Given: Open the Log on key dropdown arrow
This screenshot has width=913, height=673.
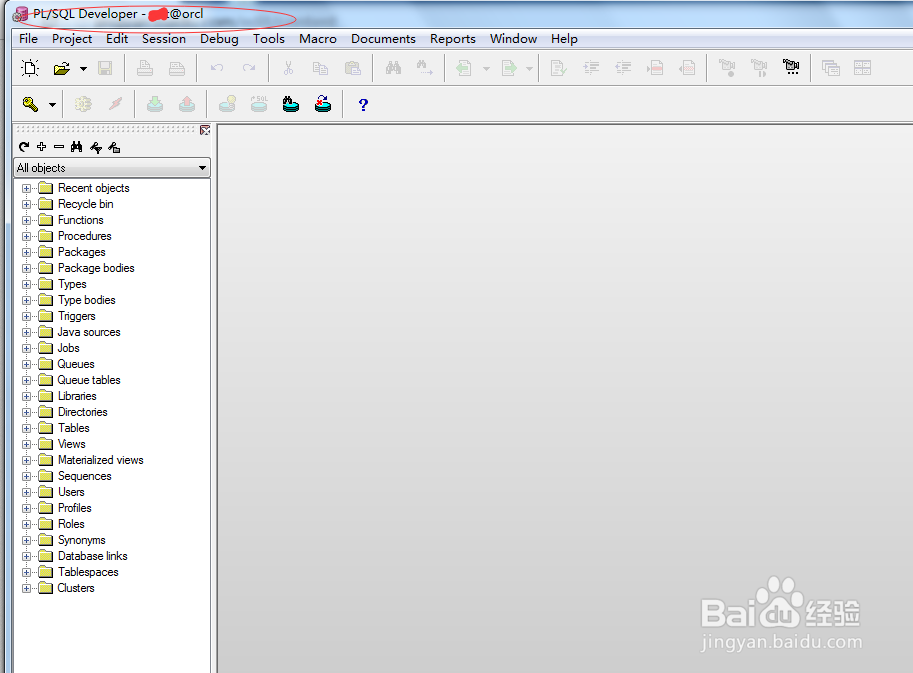Looking at the screenshot, I should (52, 105).
